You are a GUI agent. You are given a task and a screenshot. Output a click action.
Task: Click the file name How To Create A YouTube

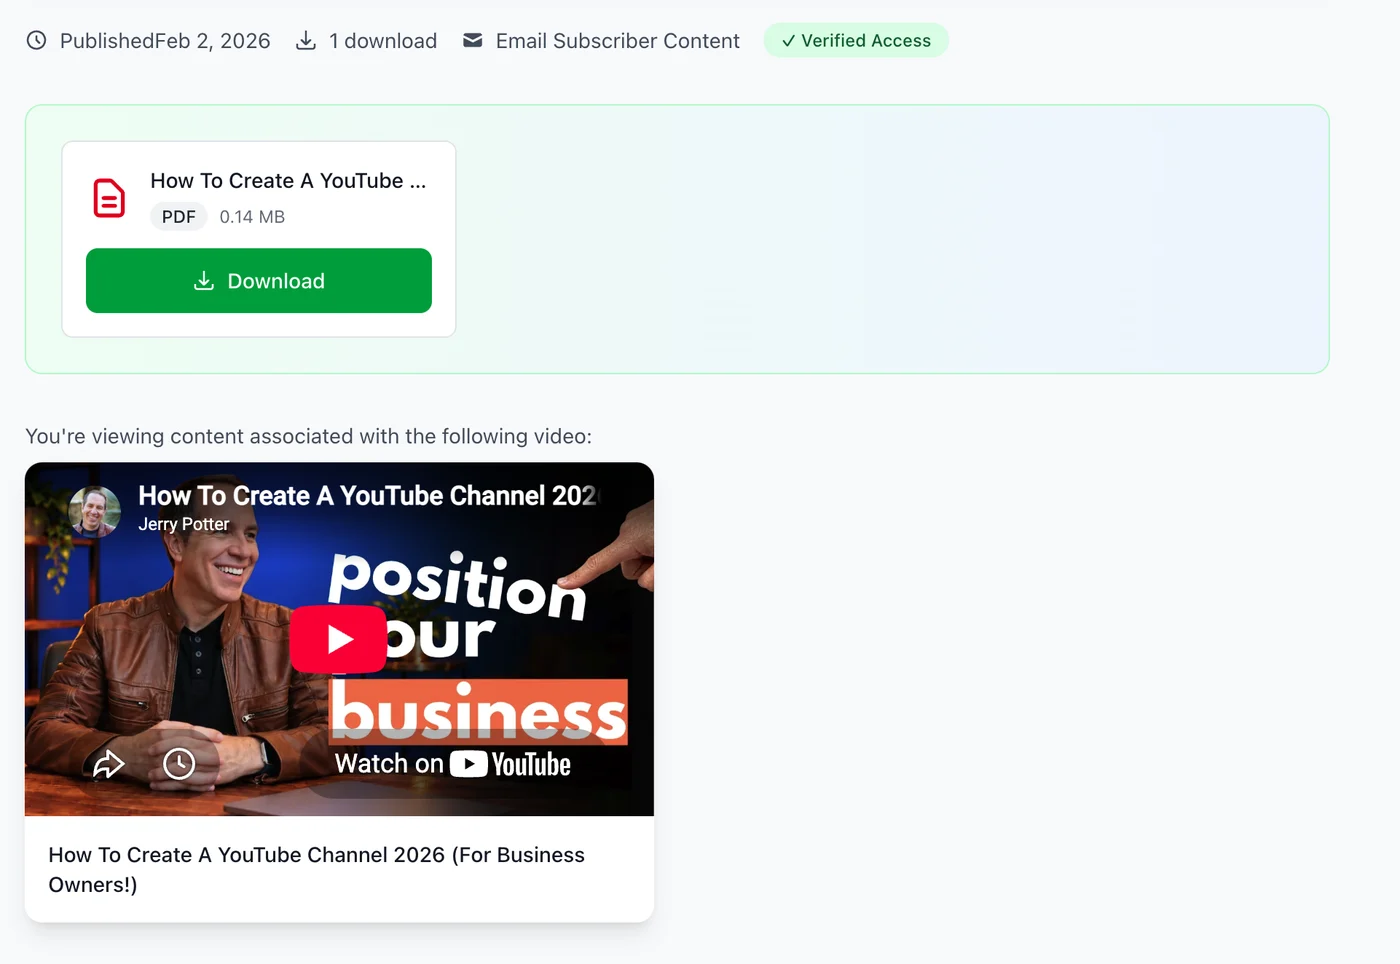[288, 181]
